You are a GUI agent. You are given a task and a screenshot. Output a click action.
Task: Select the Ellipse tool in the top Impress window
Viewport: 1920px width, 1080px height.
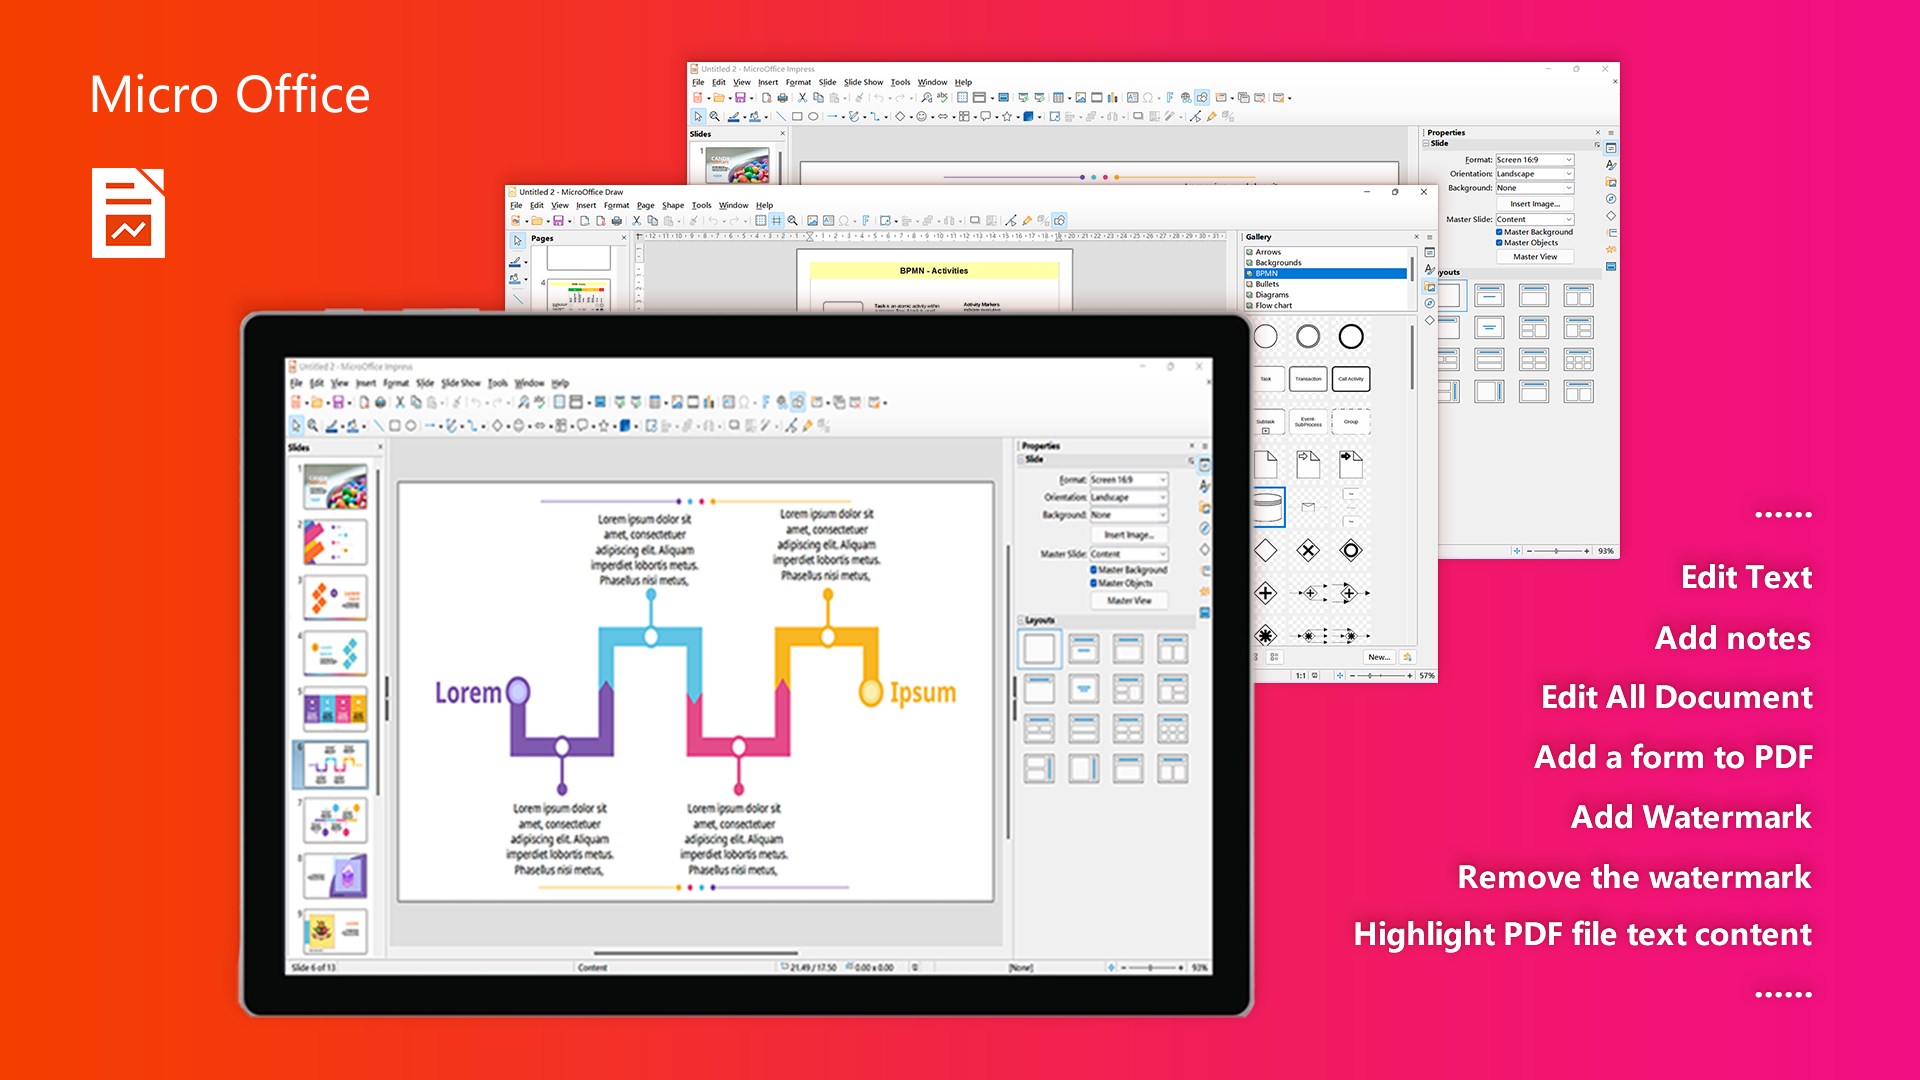[x=813, y=117]
